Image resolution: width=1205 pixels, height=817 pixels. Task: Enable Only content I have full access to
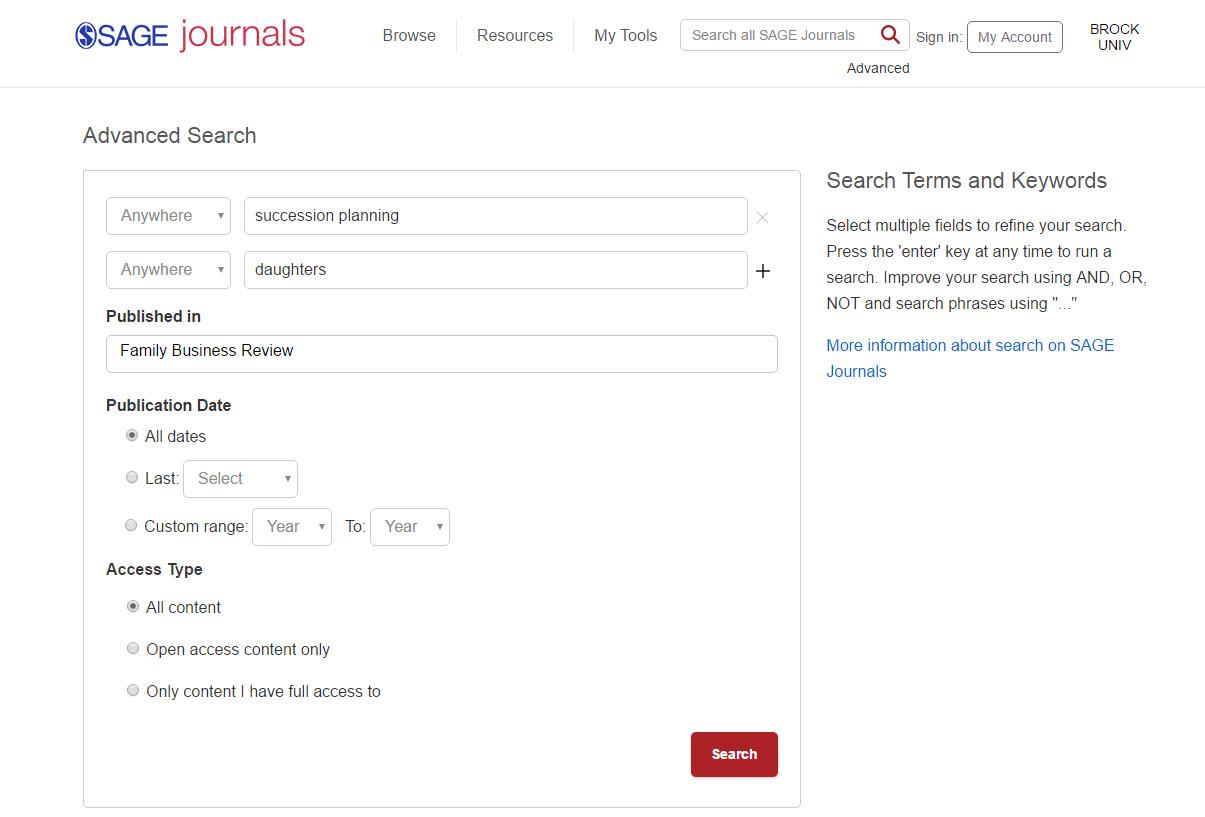(x=133, y=690)
